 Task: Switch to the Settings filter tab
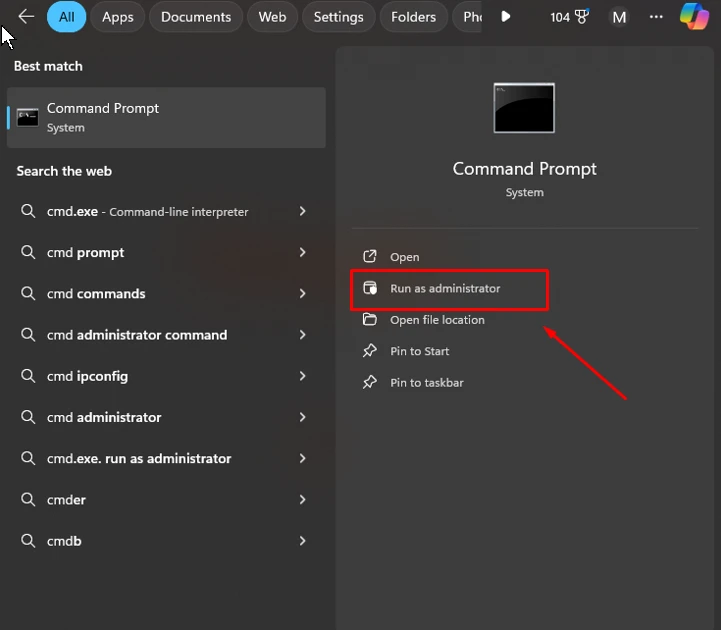(x=338, y=17)
